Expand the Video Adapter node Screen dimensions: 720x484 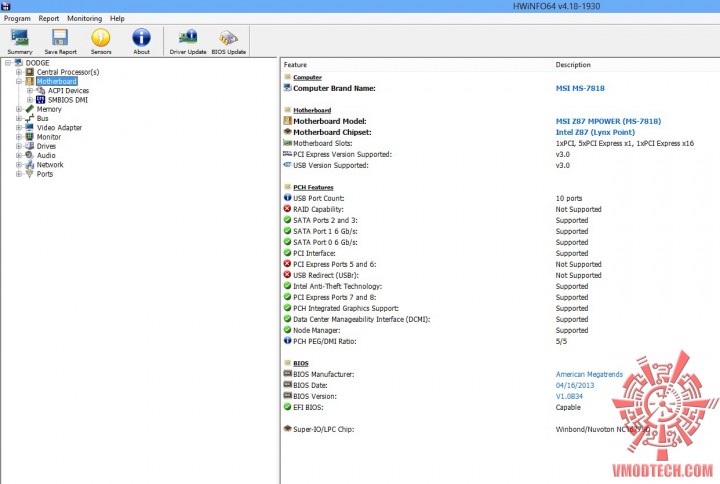pyautogui.click(x=19, y=128)
